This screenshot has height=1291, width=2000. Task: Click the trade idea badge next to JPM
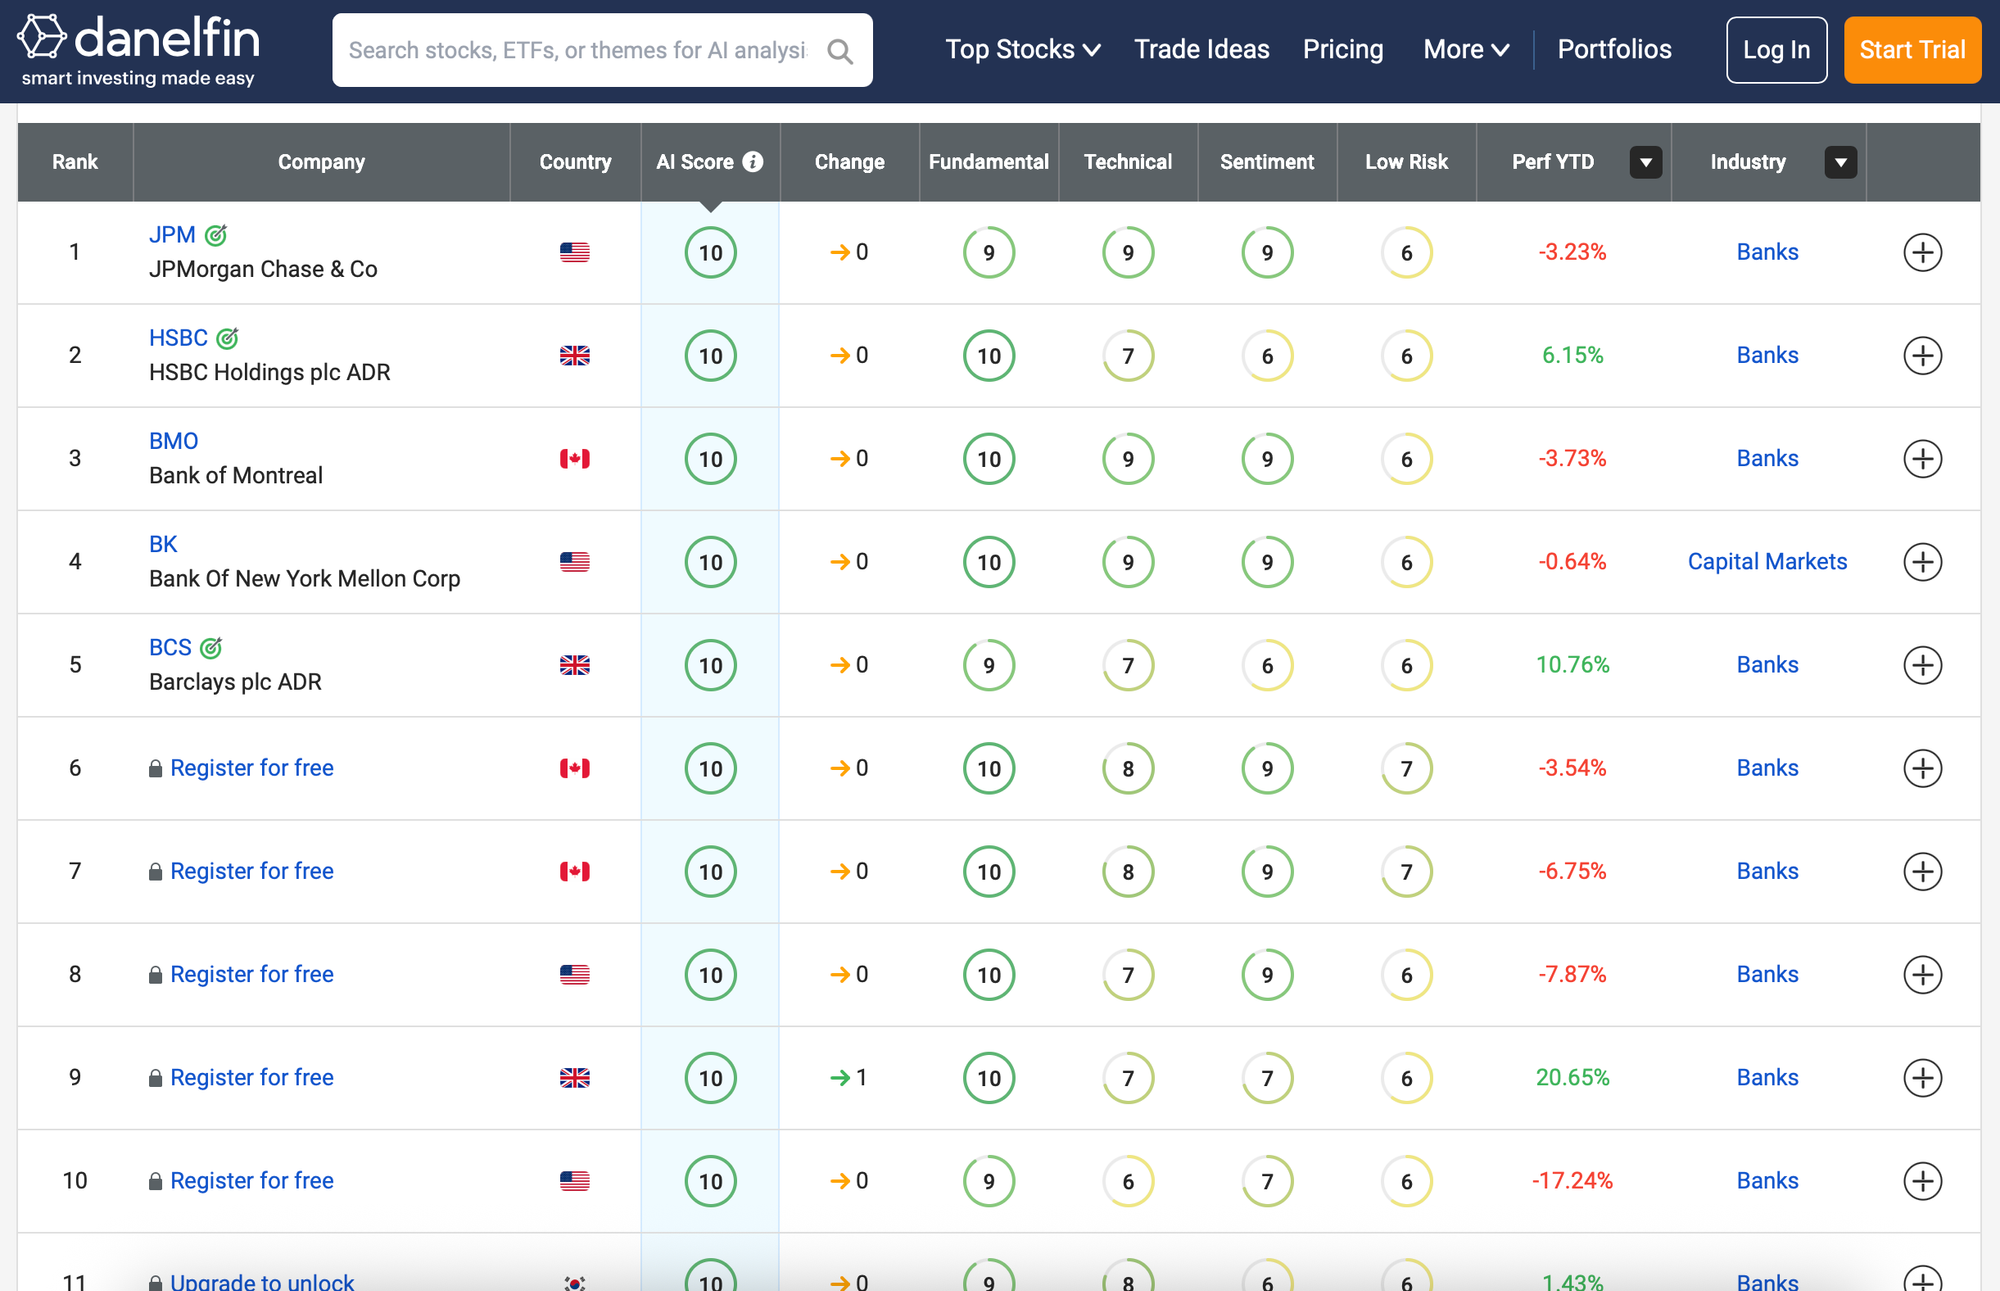216,235
